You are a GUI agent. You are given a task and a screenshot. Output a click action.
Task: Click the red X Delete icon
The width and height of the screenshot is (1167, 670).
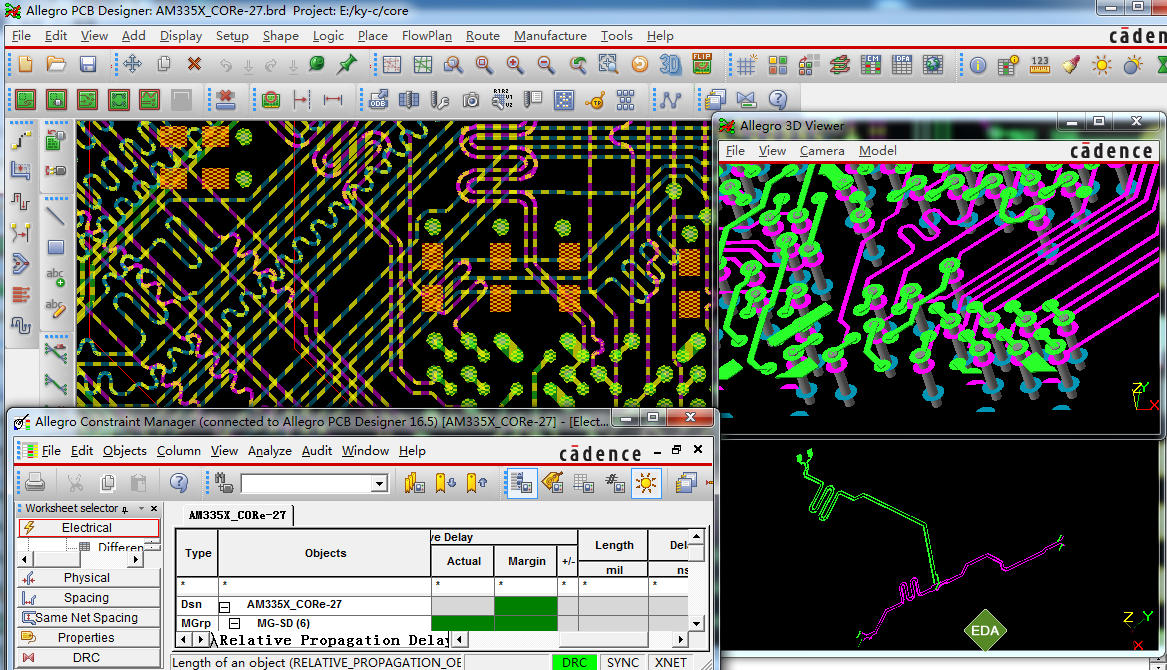(194, 65)
